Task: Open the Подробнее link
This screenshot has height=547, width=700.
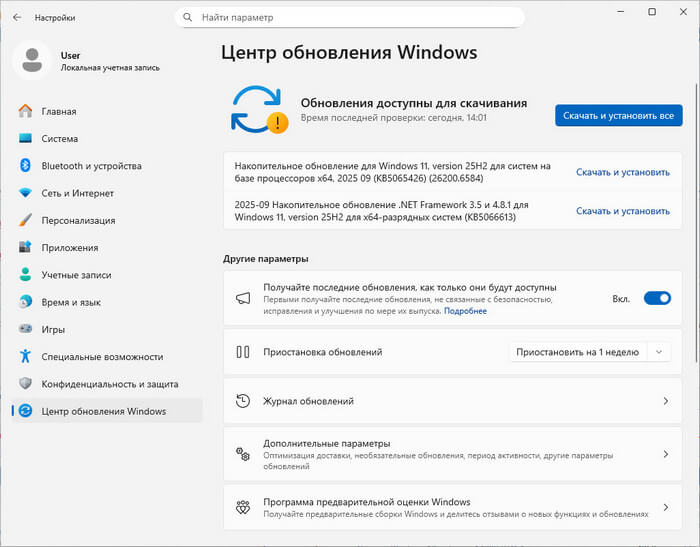Action: click(x=465, y=311)
